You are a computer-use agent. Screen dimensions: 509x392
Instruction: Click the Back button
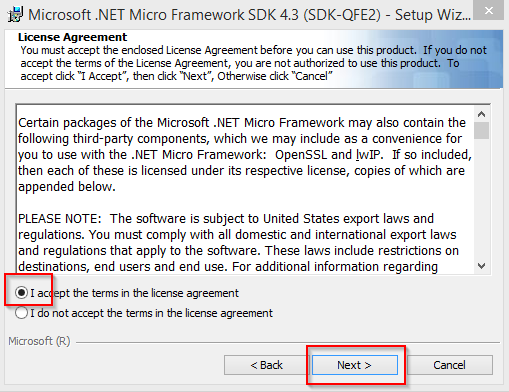pos(266,365)
